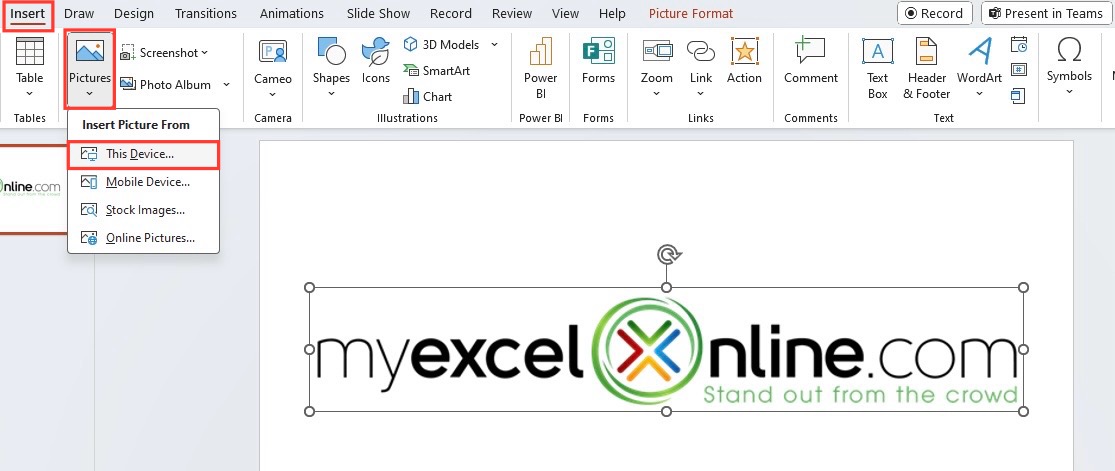
Task: Expand the 3D Models dropdown arrow
Action: click(x=494, y=44)
